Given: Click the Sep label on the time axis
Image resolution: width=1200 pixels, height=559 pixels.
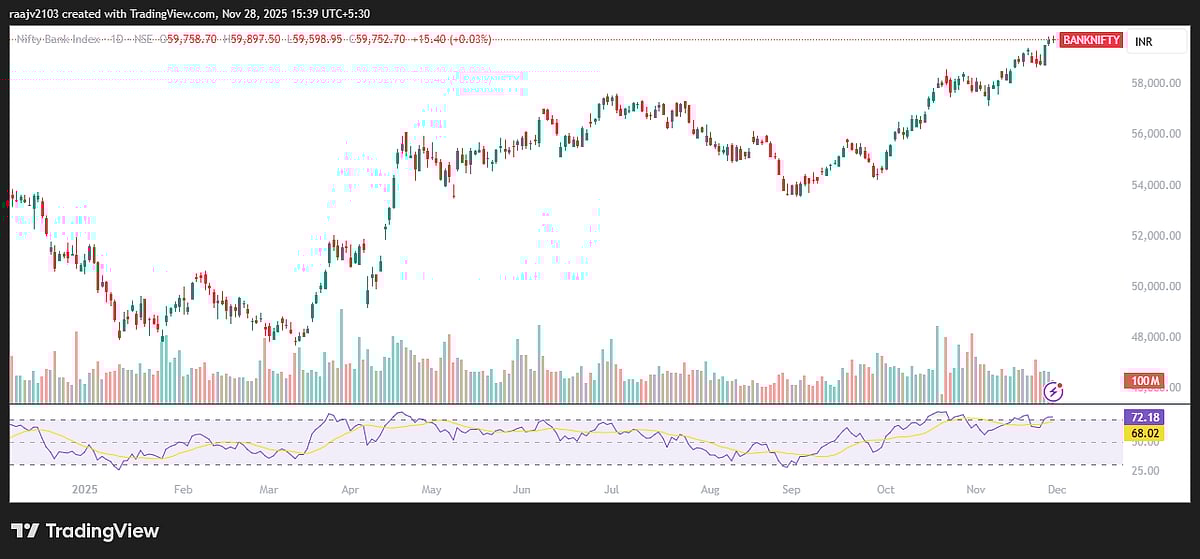Looking at the screenshot, I should (790, 491).
